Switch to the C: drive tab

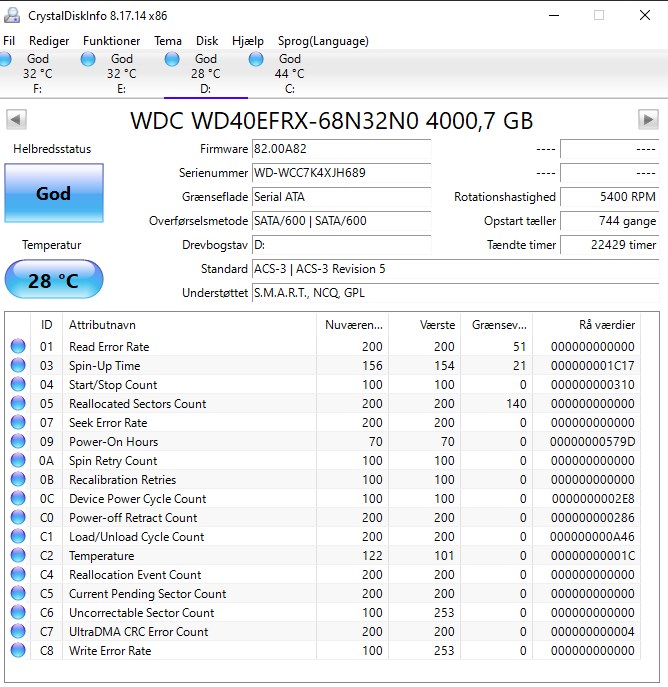pyautogui.click(x=290, y=74)
